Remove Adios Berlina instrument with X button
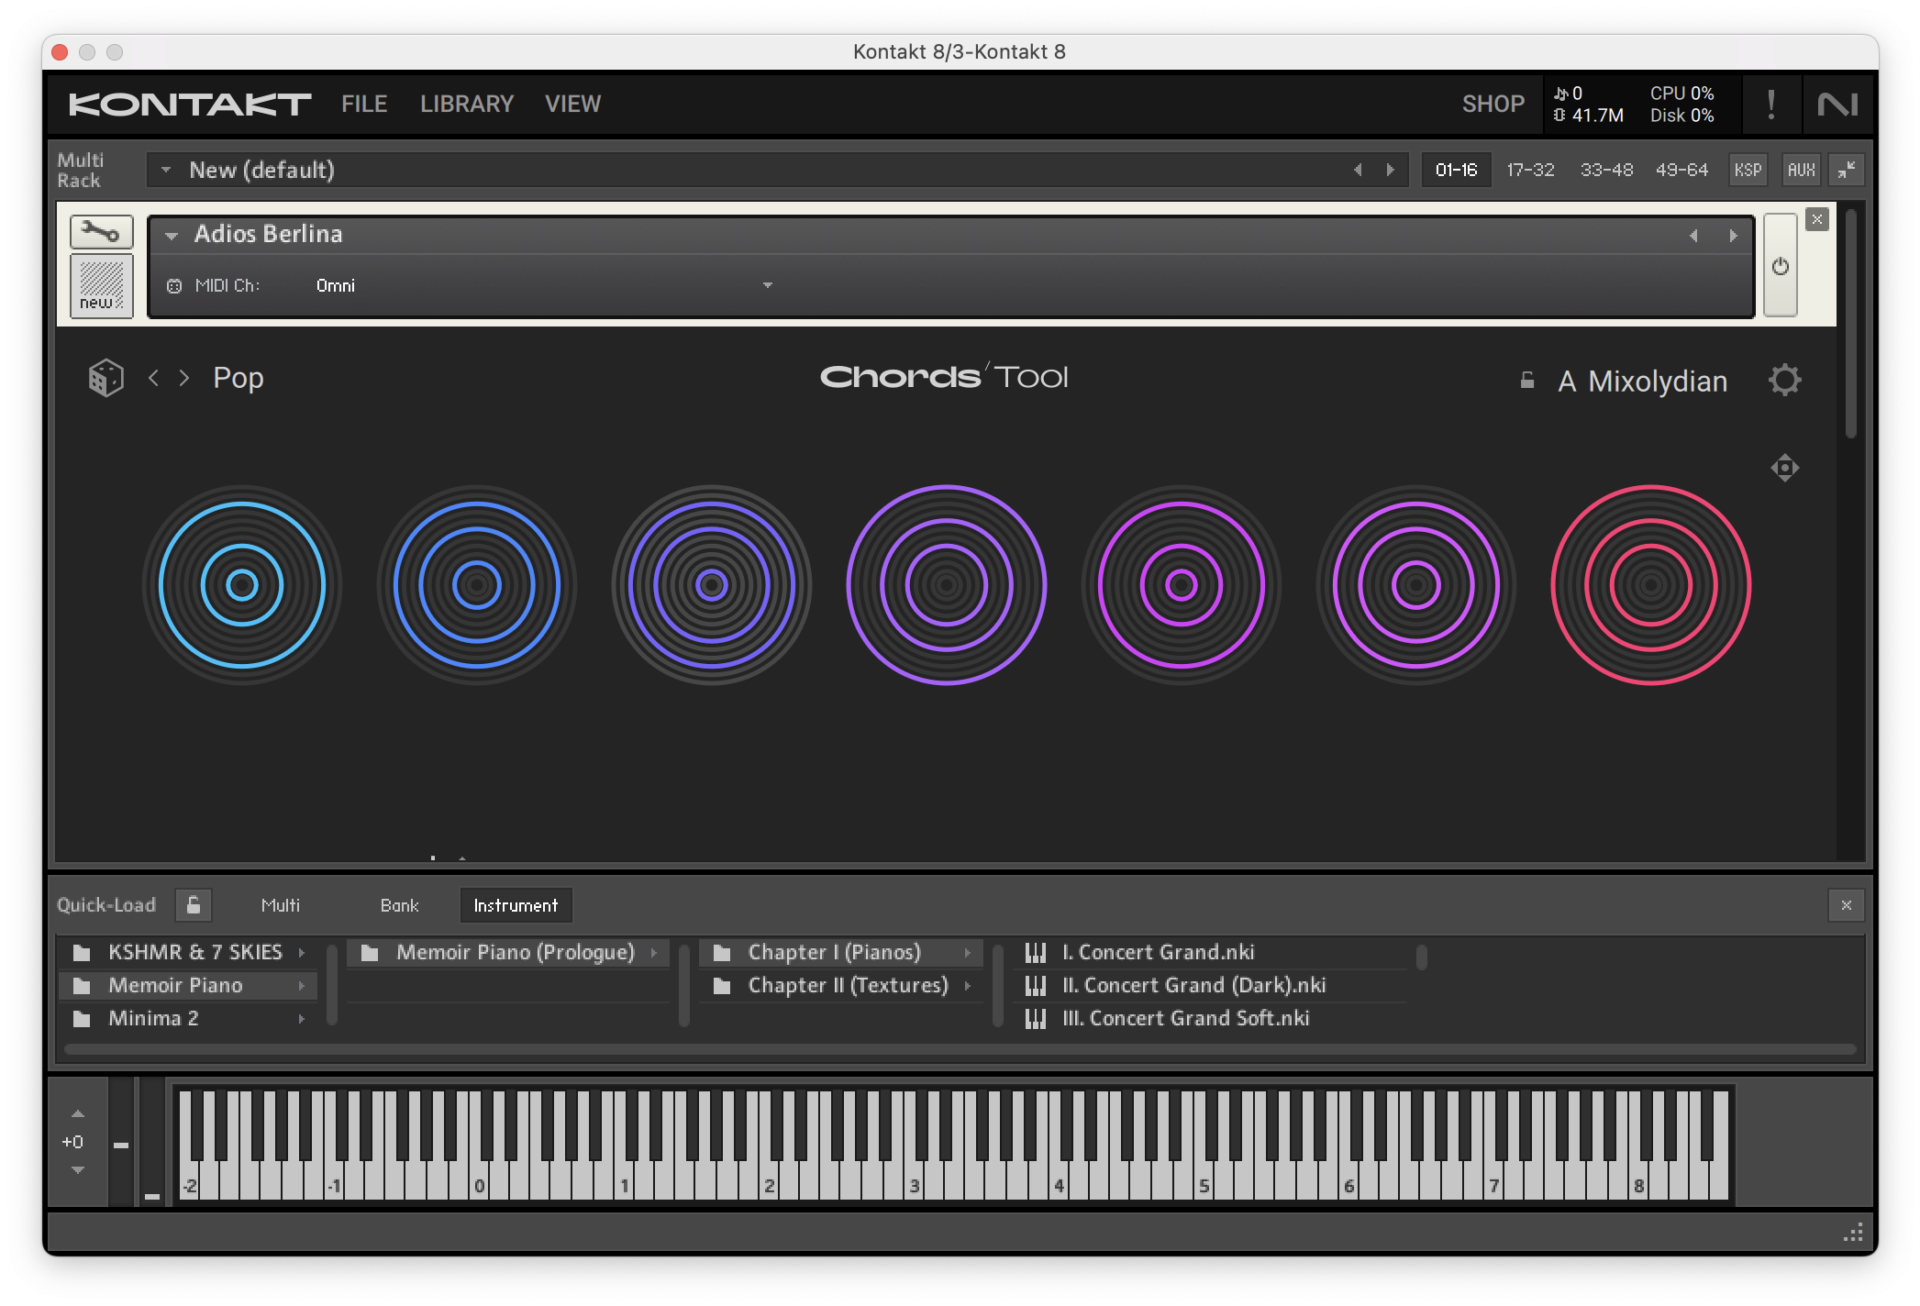The width and height of the screenshot is (1920, 1306). [1817, 219]
